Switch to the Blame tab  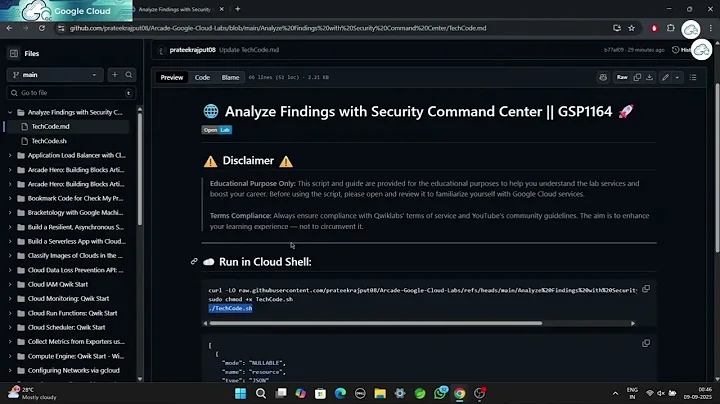click(230, 78)
